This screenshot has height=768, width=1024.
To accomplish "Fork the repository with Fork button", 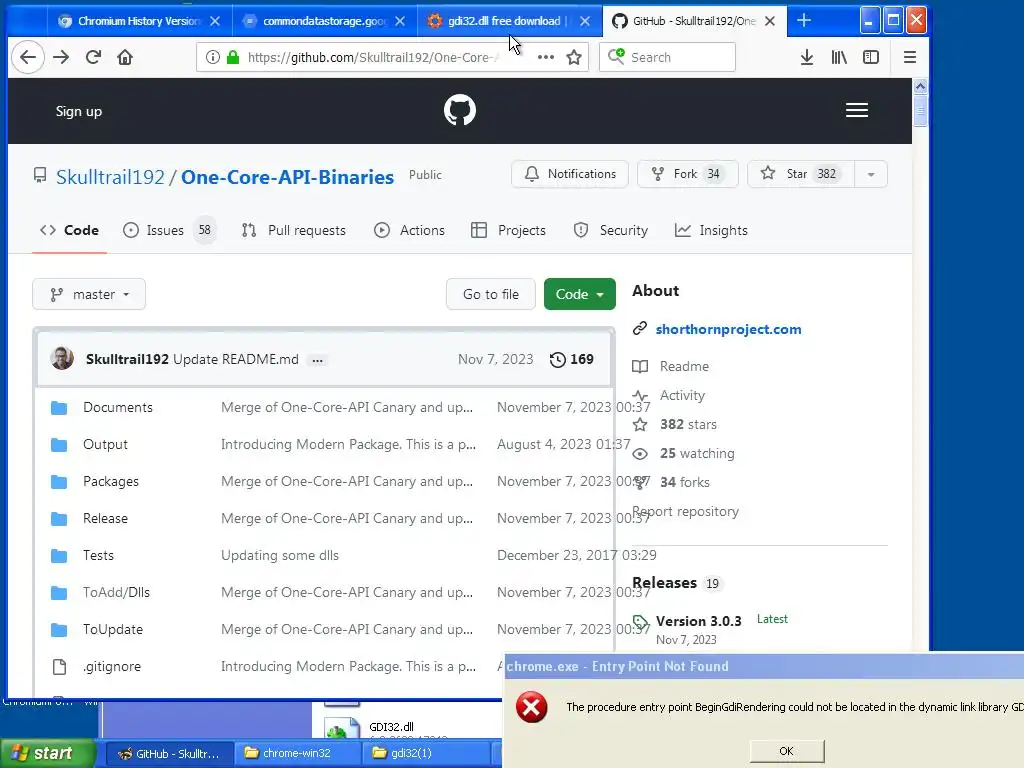I will point(687,174).
